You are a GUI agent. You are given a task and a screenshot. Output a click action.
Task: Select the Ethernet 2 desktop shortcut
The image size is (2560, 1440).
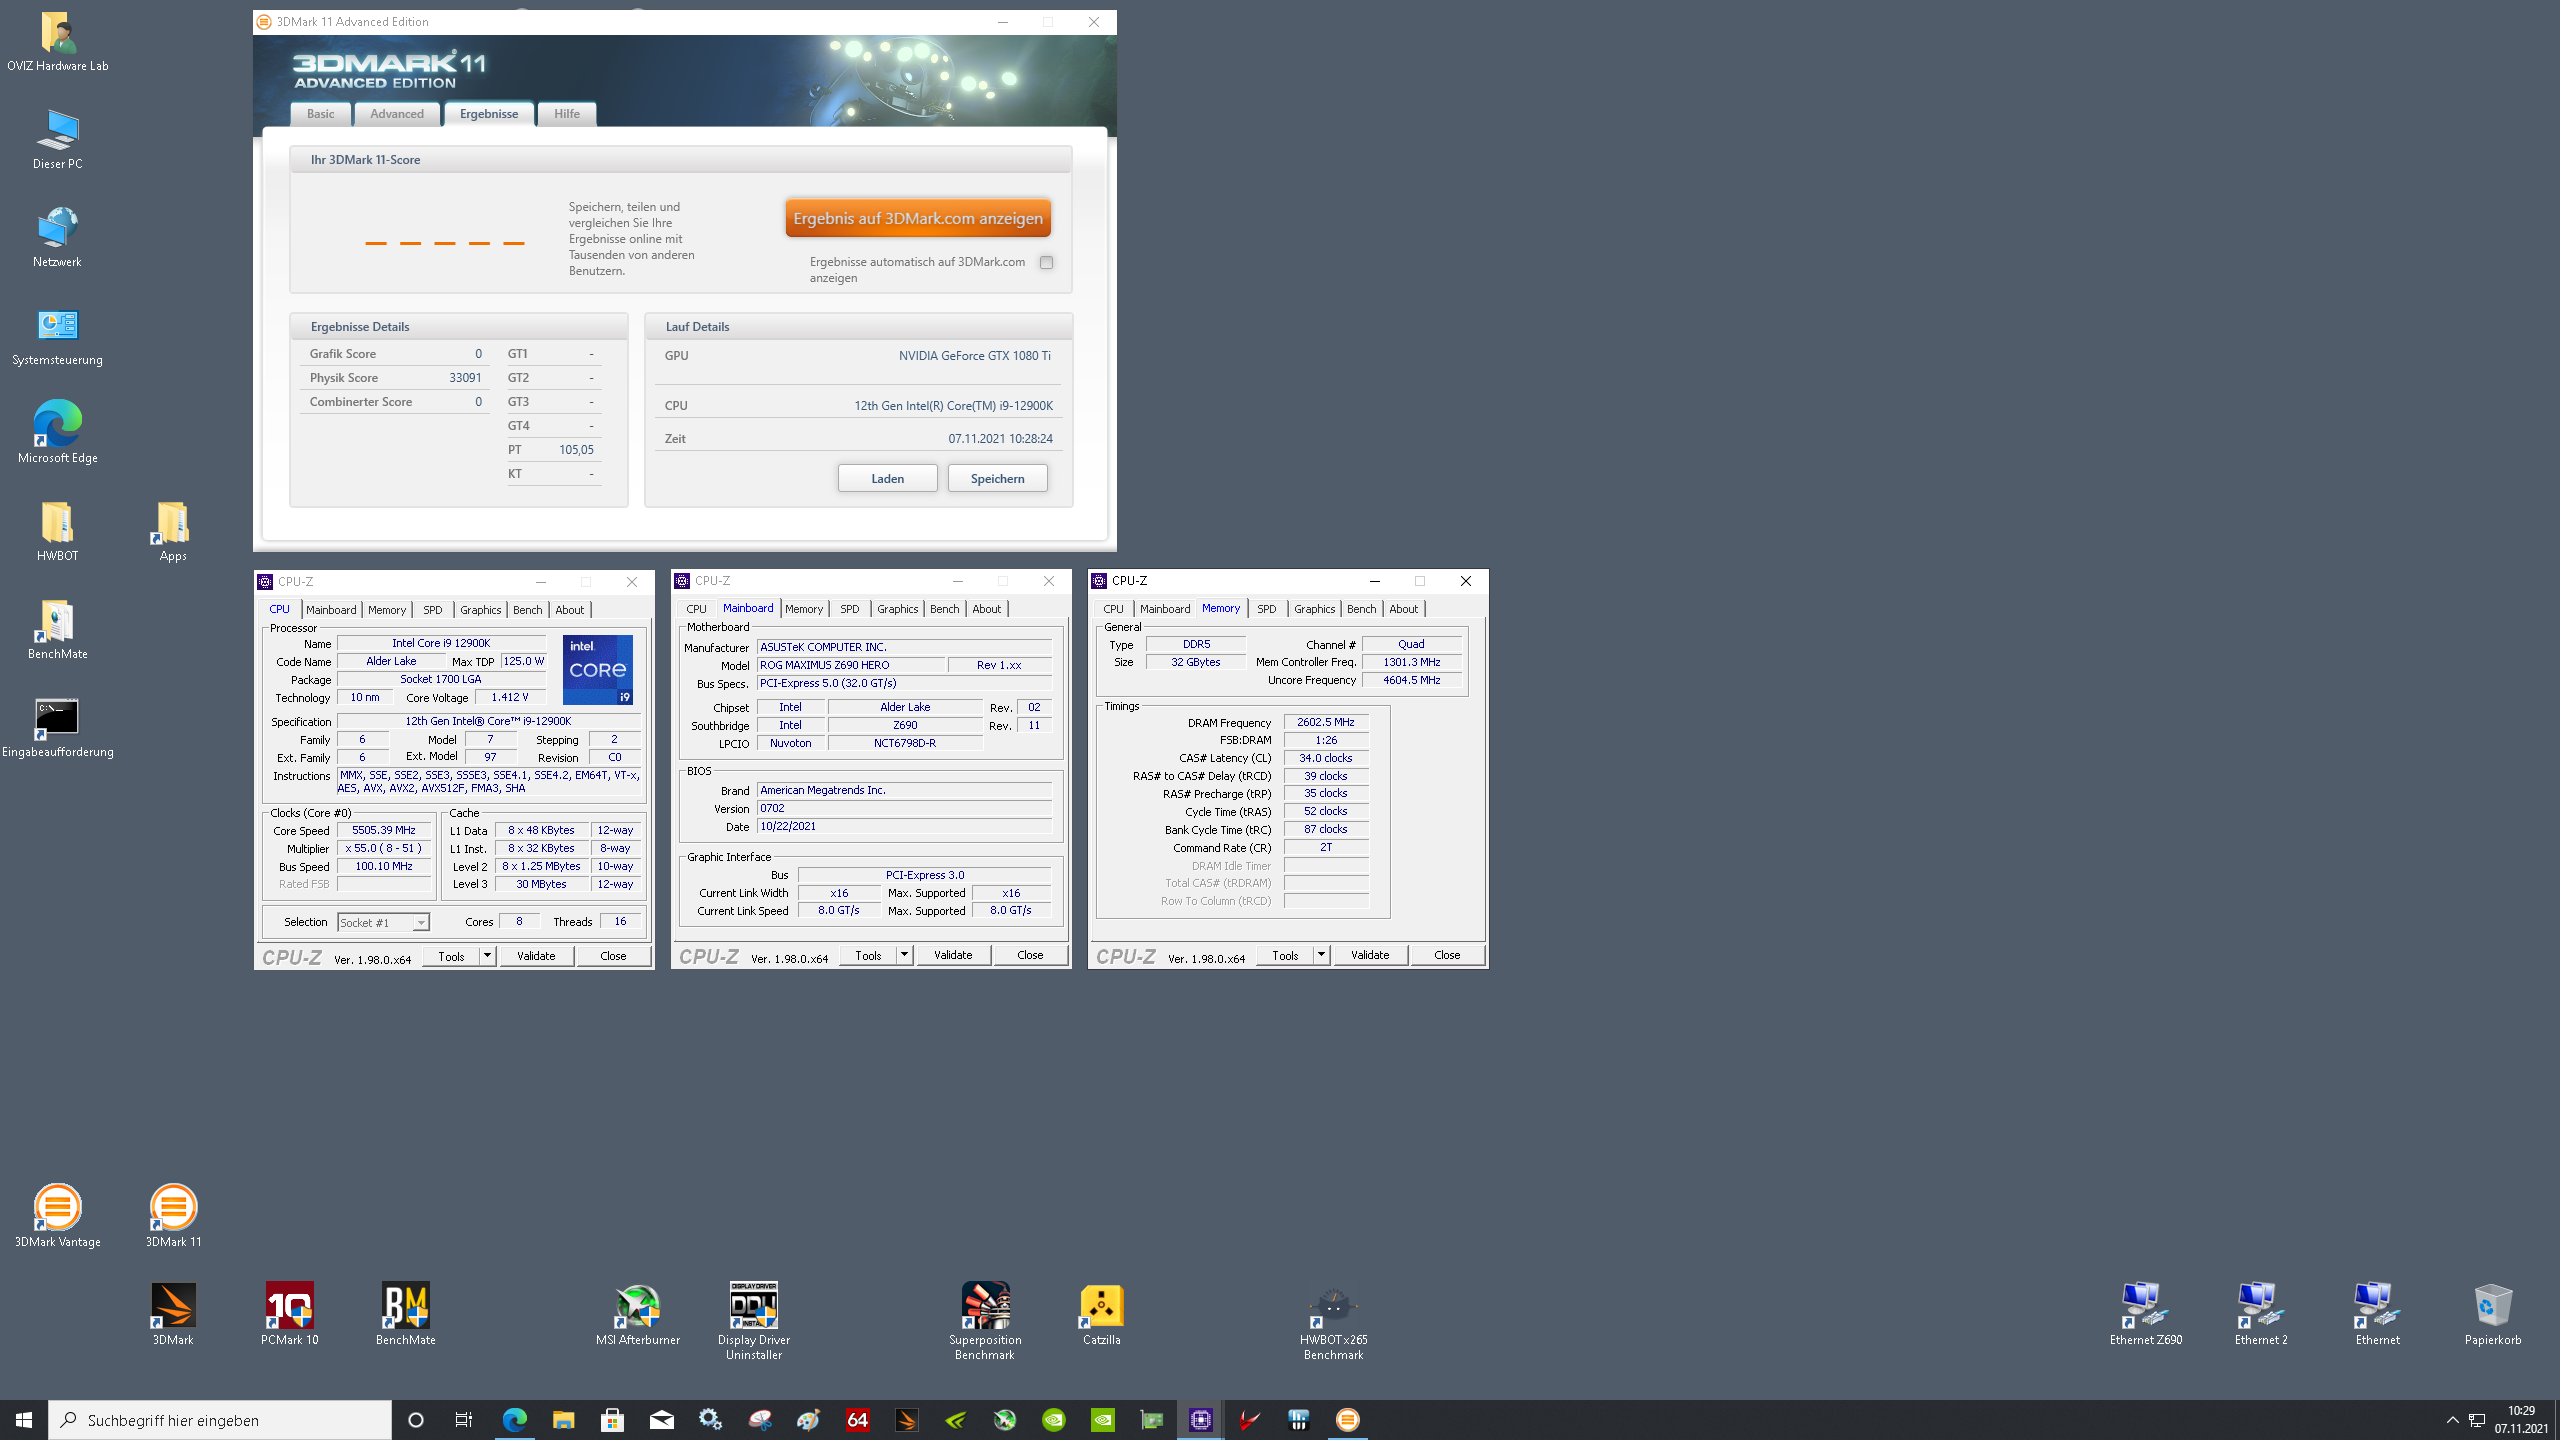pos(2260,1313)
